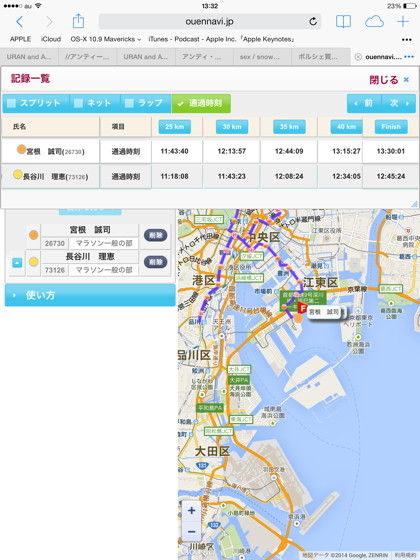The width and height of the screenshot is (420, 560).
Task: Click the 宮根 誠司 map label popup
Action: coord(324,312)
